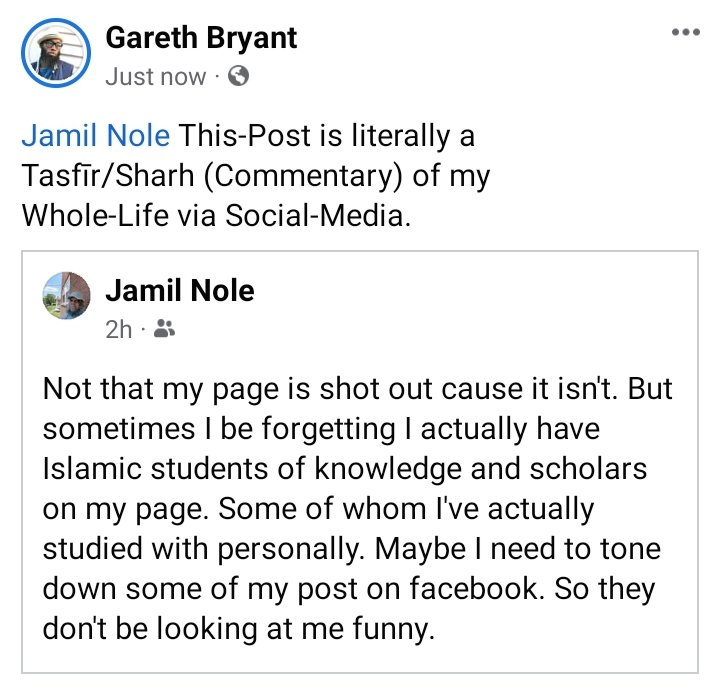Open the three-dot post options menu
This screenshot has height=696, width=720.
click(x=686, y=32)
